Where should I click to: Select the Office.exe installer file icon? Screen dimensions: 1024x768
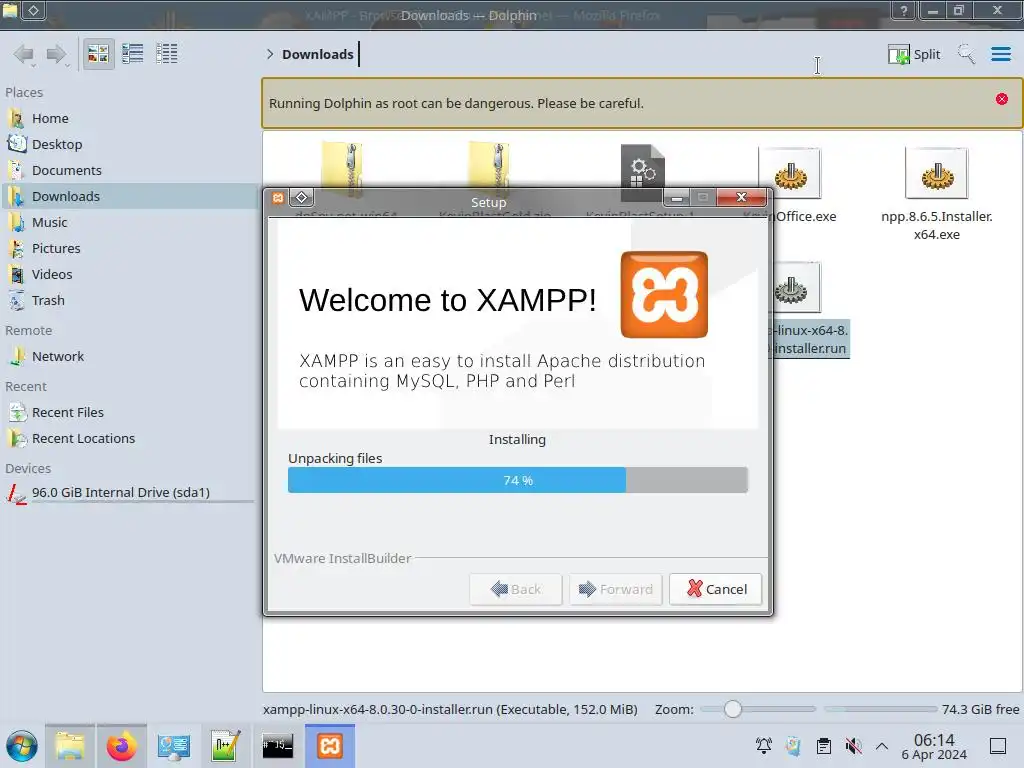click(790, 173)
